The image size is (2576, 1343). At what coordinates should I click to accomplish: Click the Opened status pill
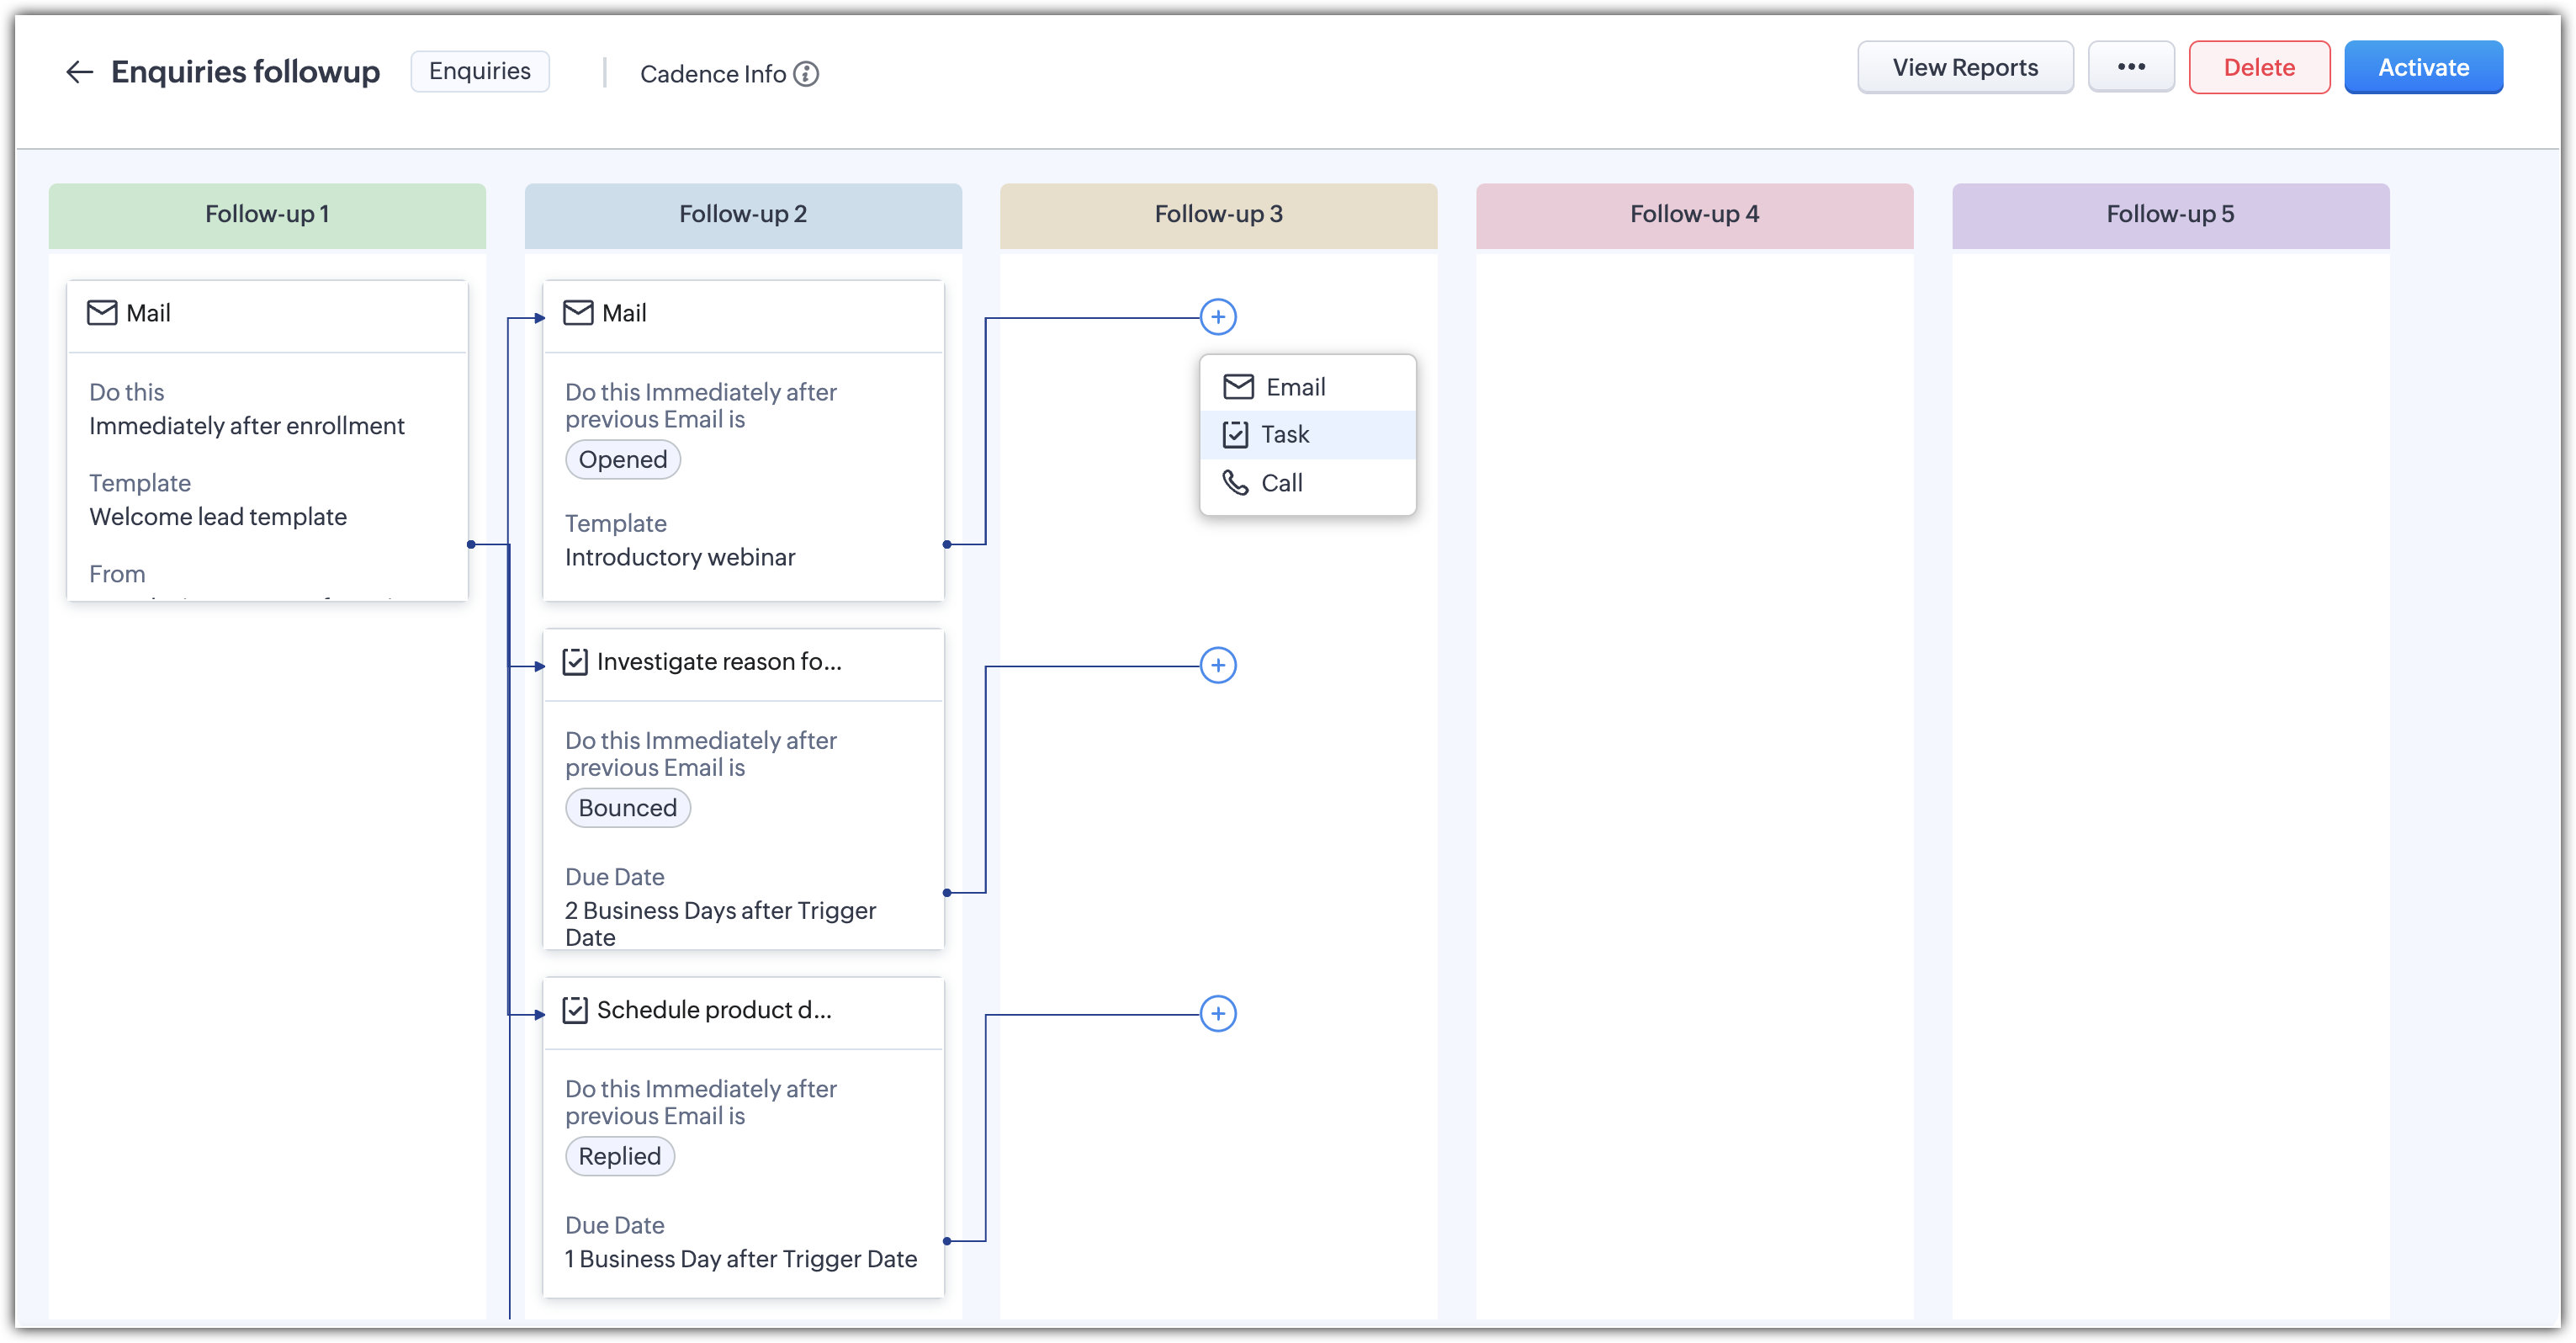pos(623,459)
